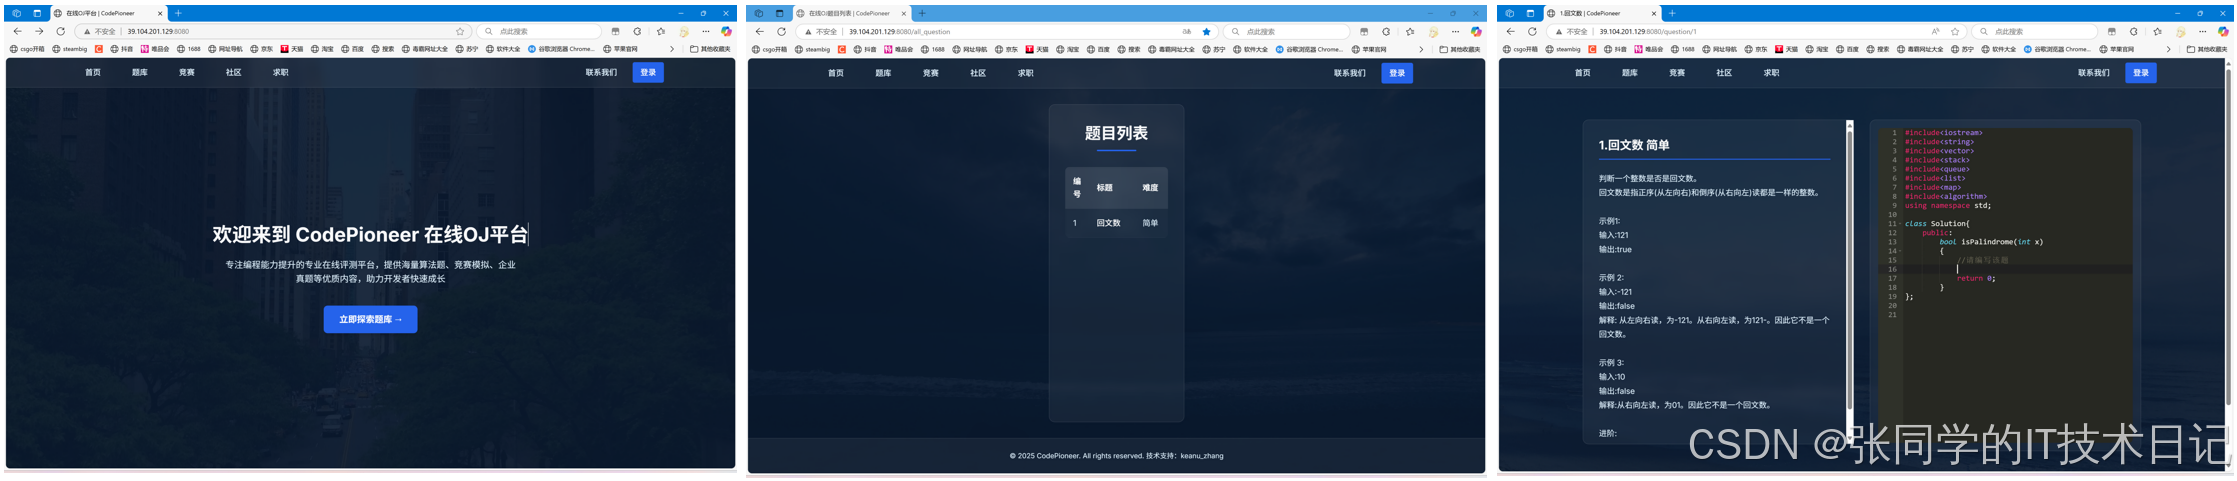2237x481 pixels.
Task: Open the csgo开箱 bookmark in the question window
Action: point(1520,49)
